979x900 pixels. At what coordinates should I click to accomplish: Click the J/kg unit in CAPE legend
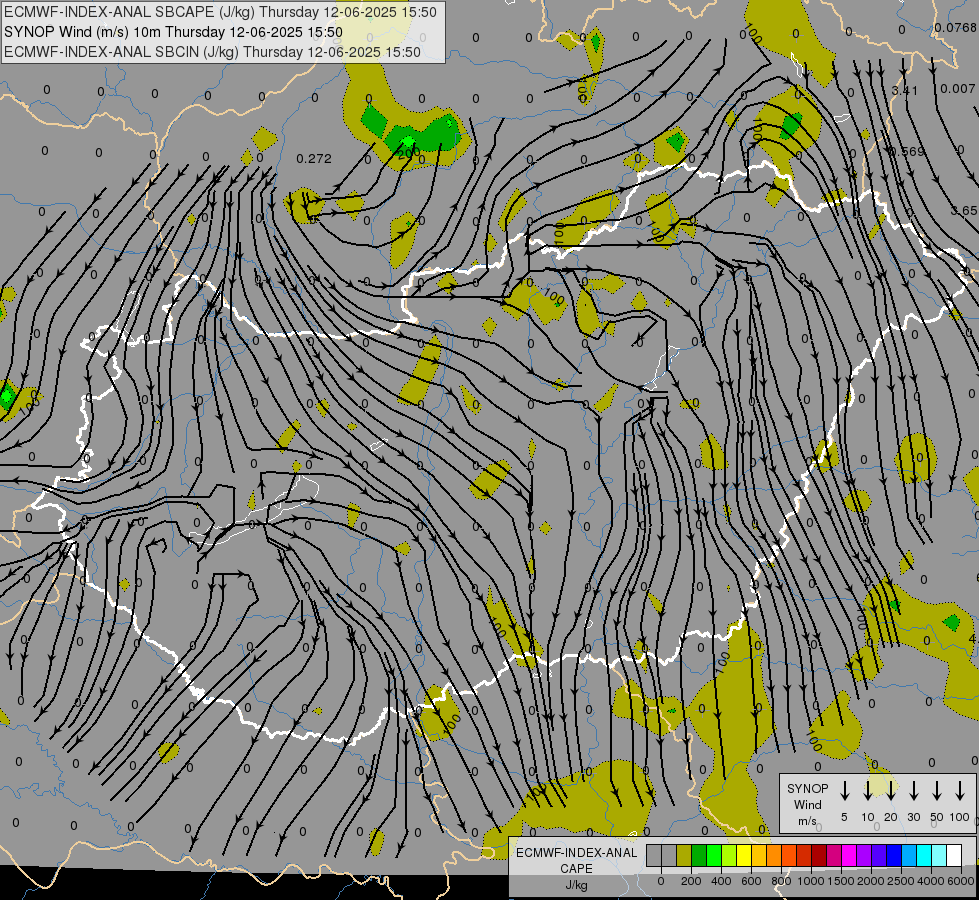click(x=576, y=885)
